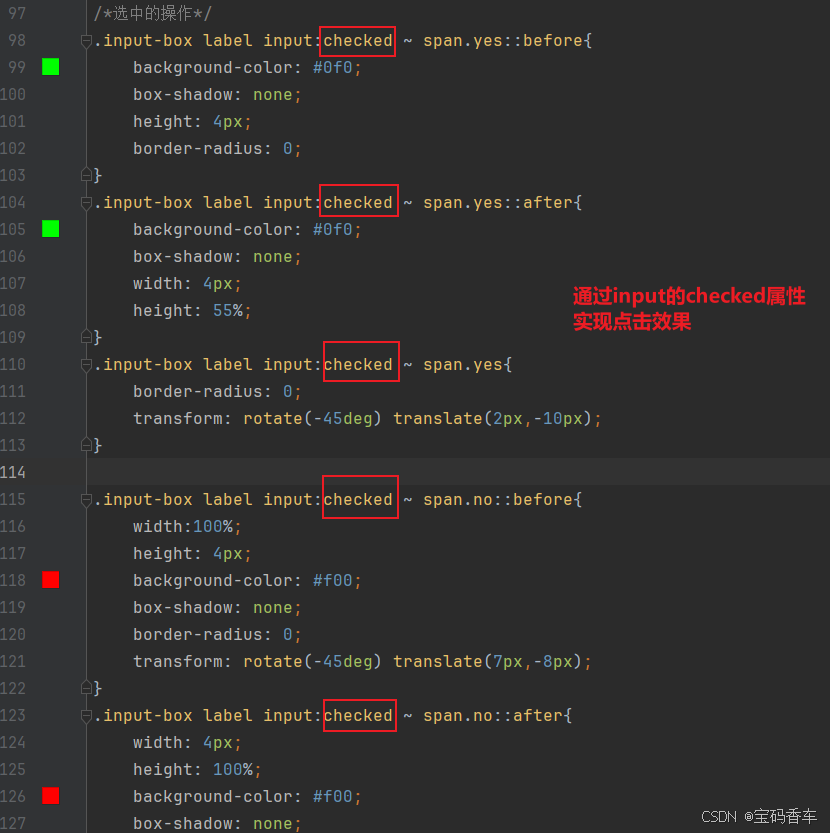The height and width of the screenshot is (833, 830).
Task: Click 'checked' pseudo-class on line 123
Action: click(x=358, y=716)
